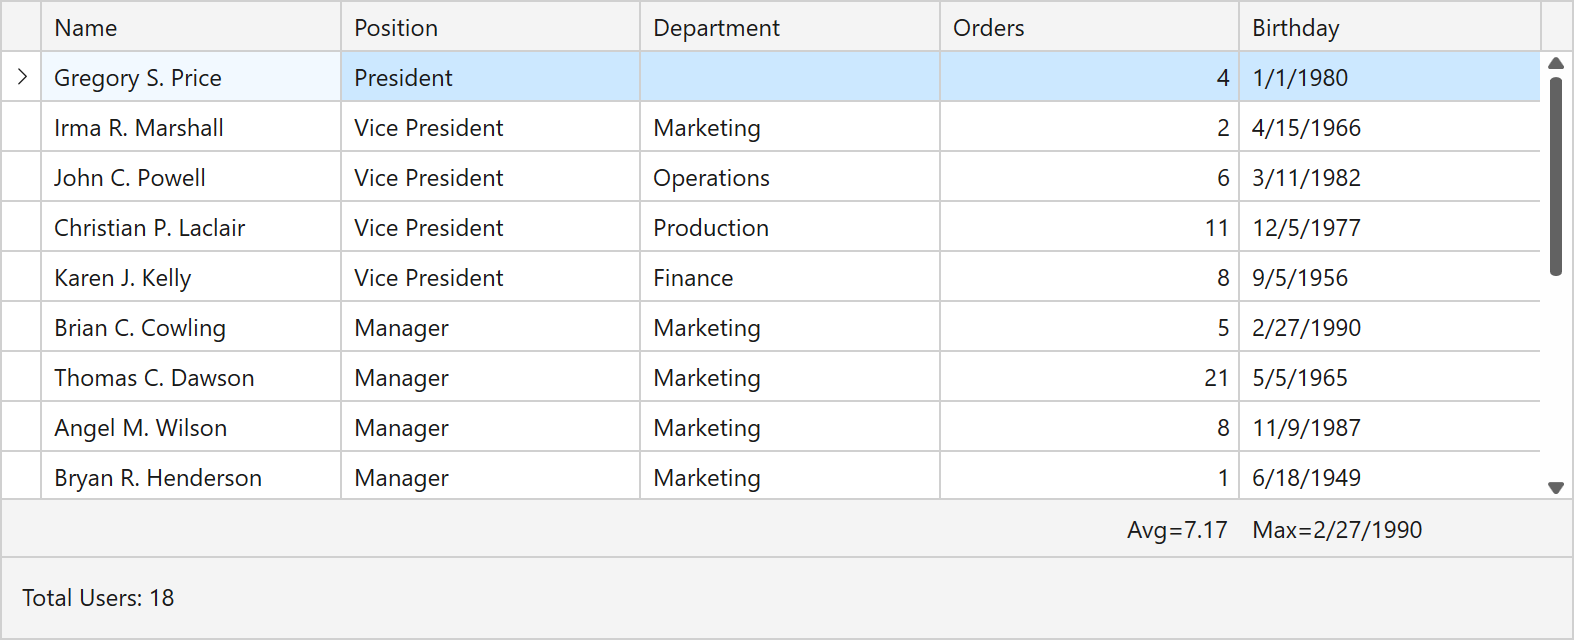The width and height of the screenshot is (1574, 640).
Task: Click the Max=2/27/1990 summary footer cell
Action: [x=1337, y=530]
